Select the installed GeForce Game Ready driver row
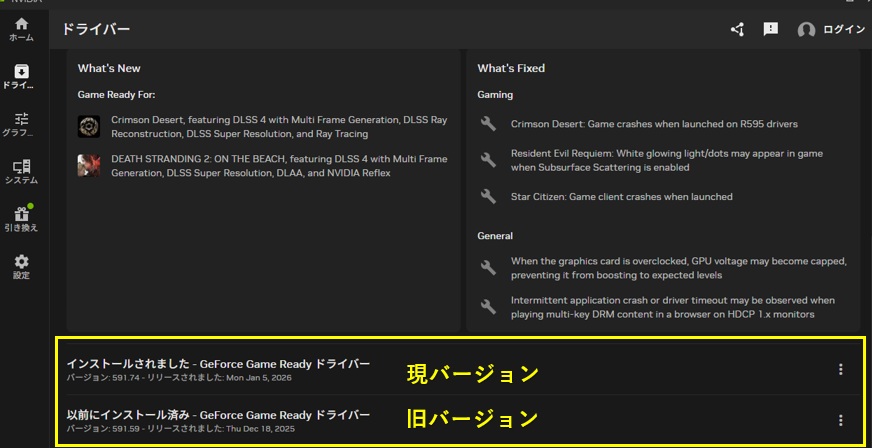Screen dimensions: 872x448 (218, 369)
